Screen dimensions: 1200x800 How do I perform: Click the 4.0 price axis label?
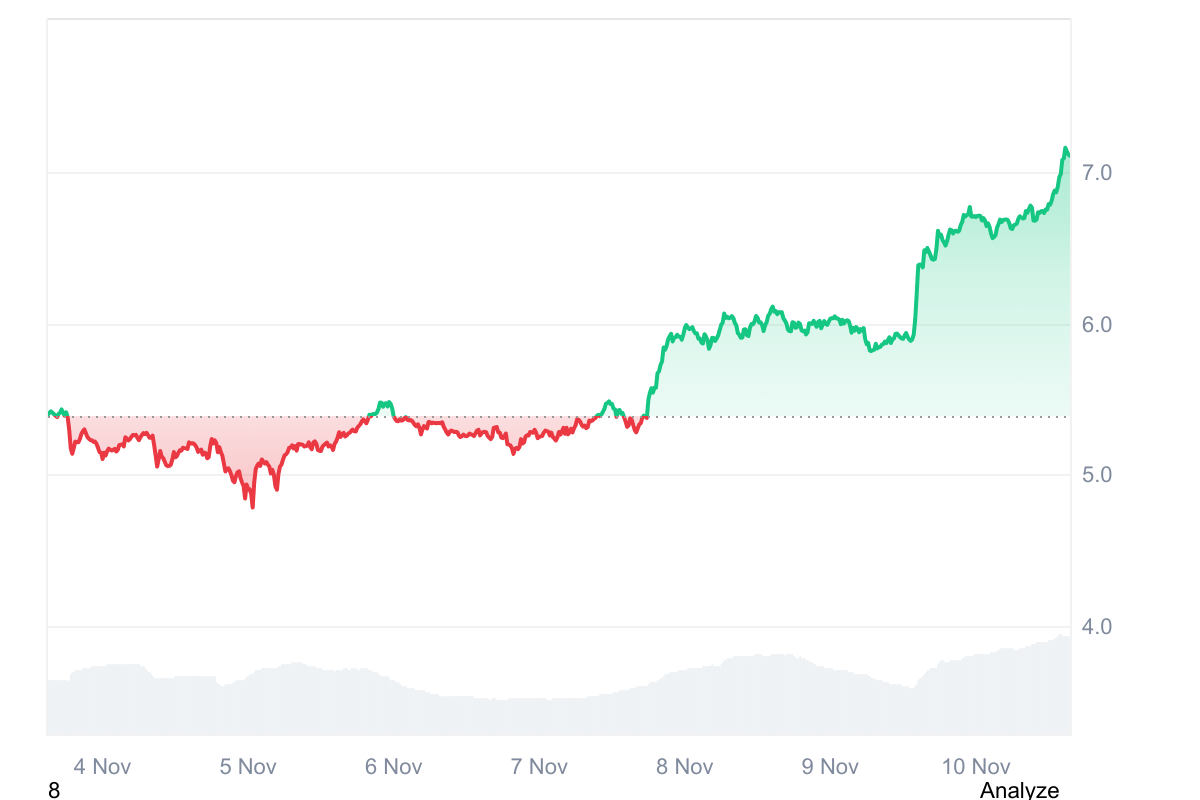pyautogui.click(x=1096, y=627)
